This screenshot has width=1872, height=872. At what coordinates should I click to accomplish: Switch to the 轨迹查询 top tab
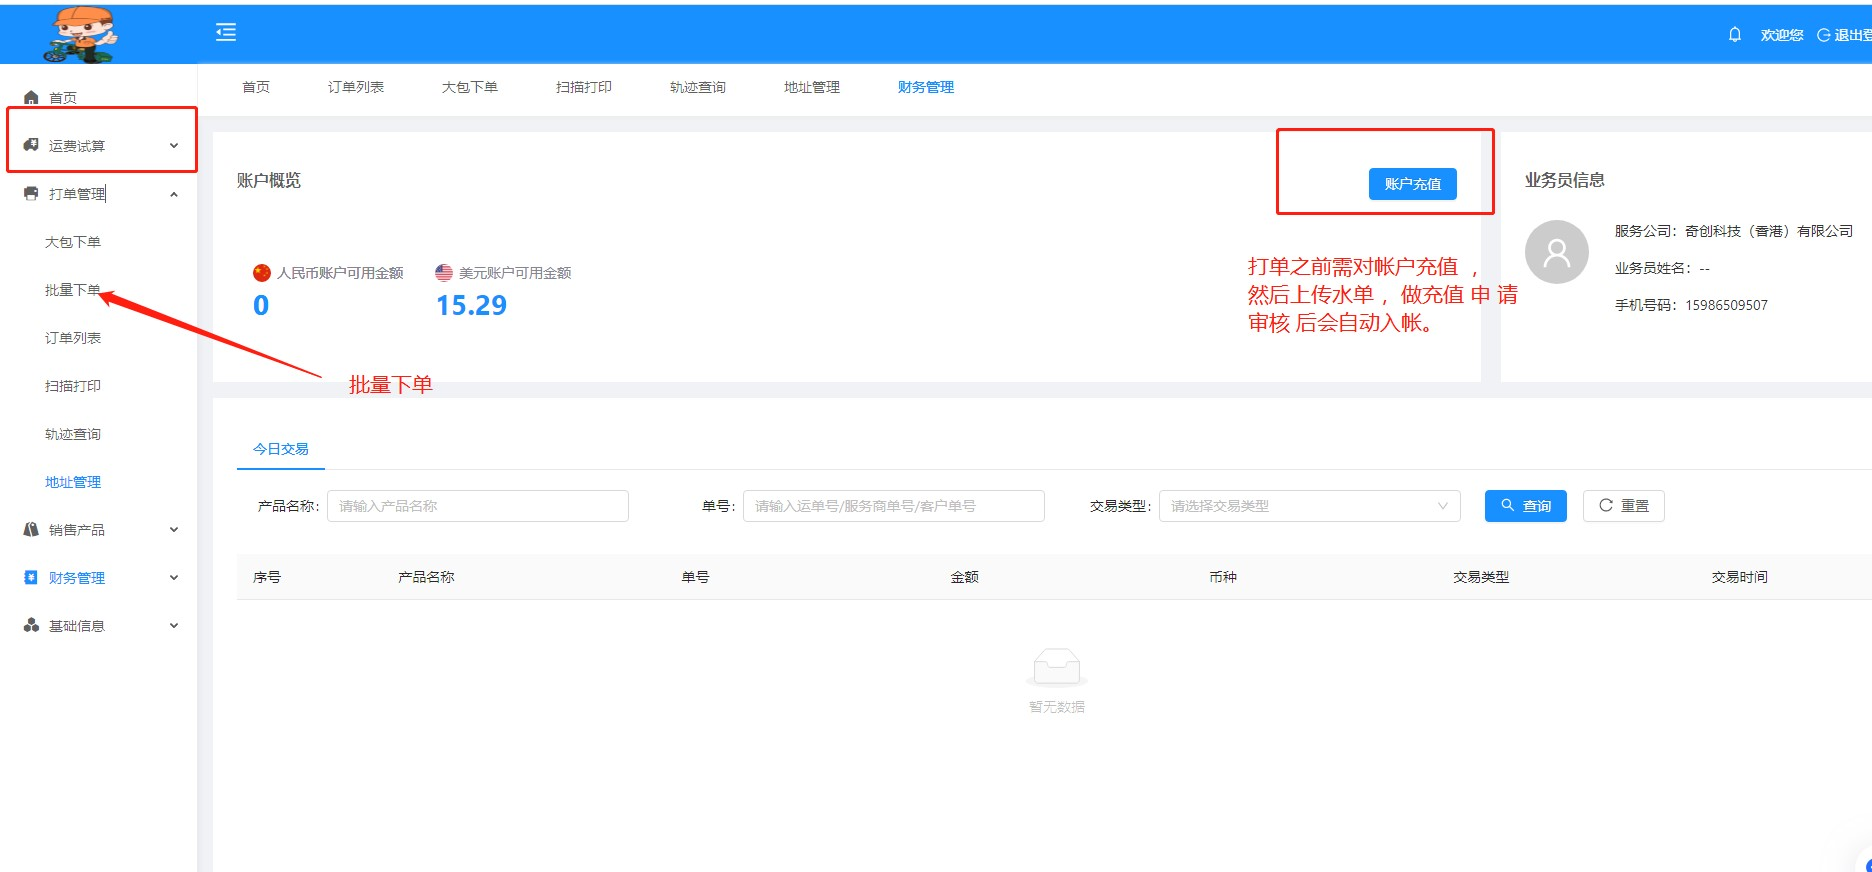(x=698, y=87)
